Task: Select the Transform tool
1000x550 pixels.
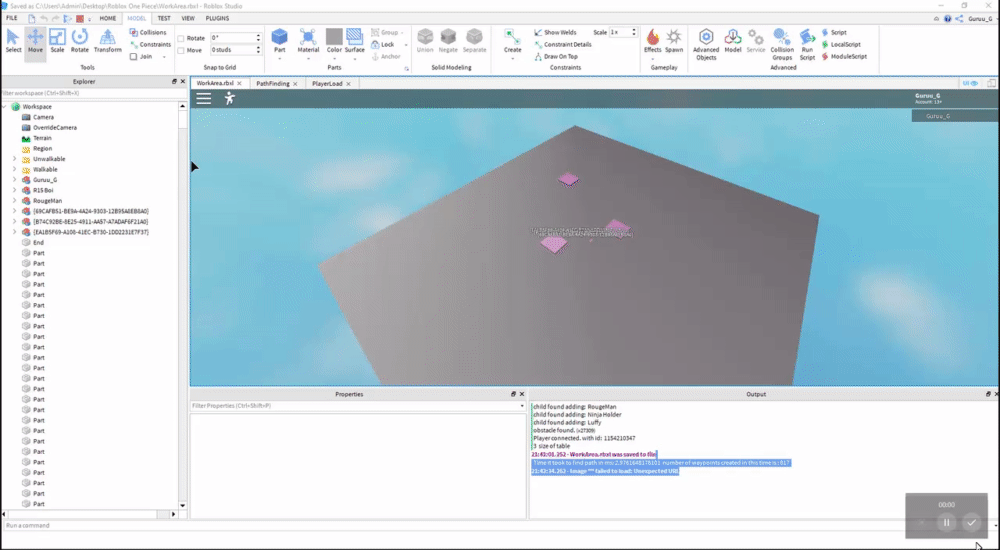Action: pyautogui.click(x=108, y=41)
